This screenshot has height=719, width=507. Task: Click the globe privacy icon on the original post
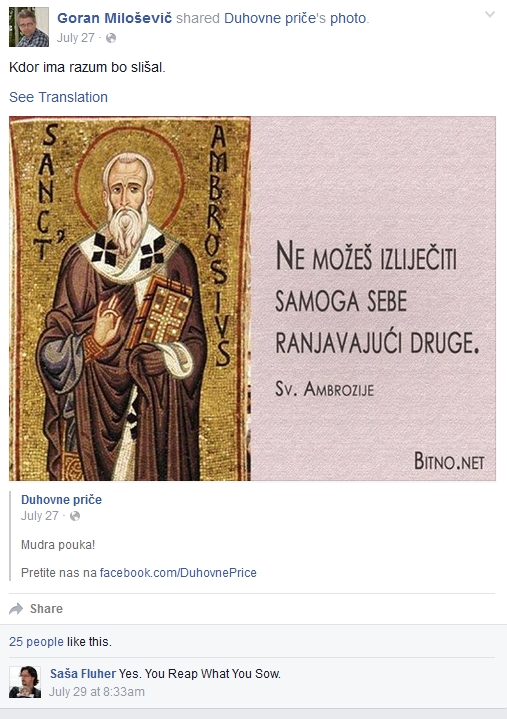point(75,516)
